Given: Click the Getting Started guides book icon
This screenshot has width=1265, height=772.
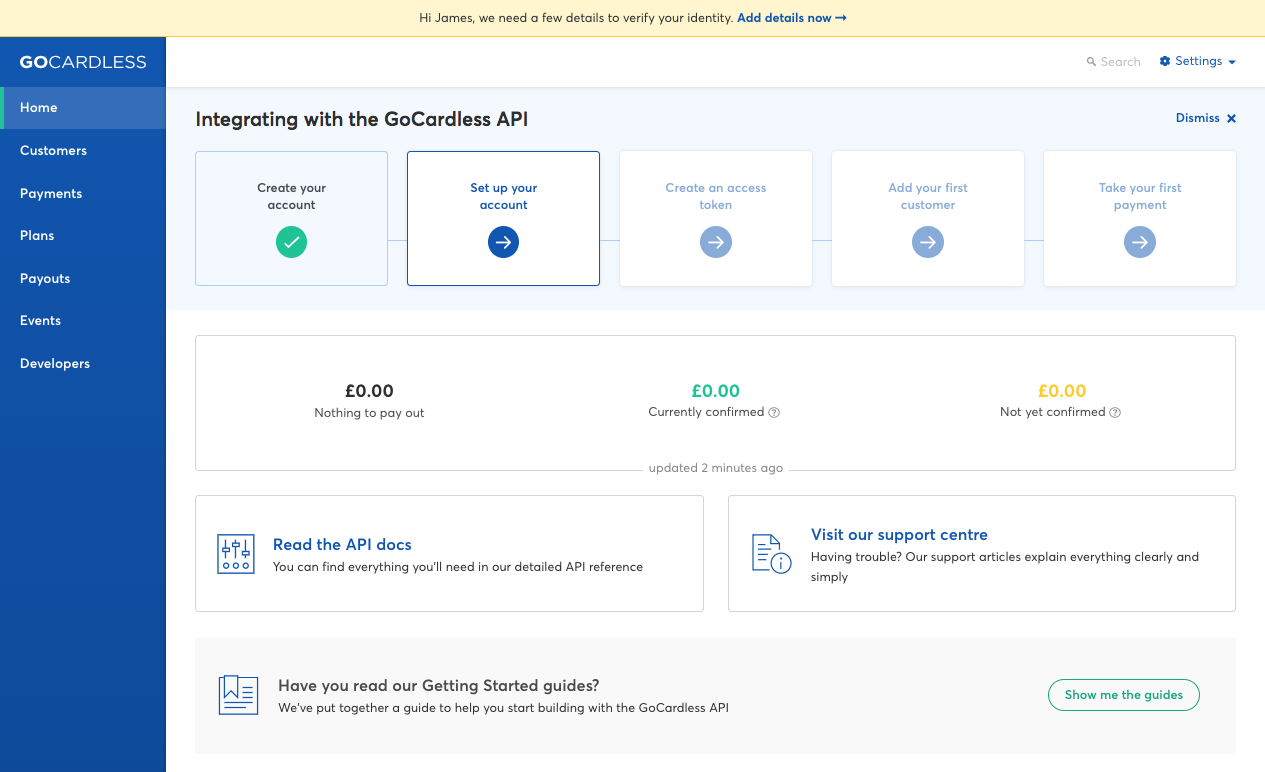Looking at the screenshot, I should click(238, 695).
